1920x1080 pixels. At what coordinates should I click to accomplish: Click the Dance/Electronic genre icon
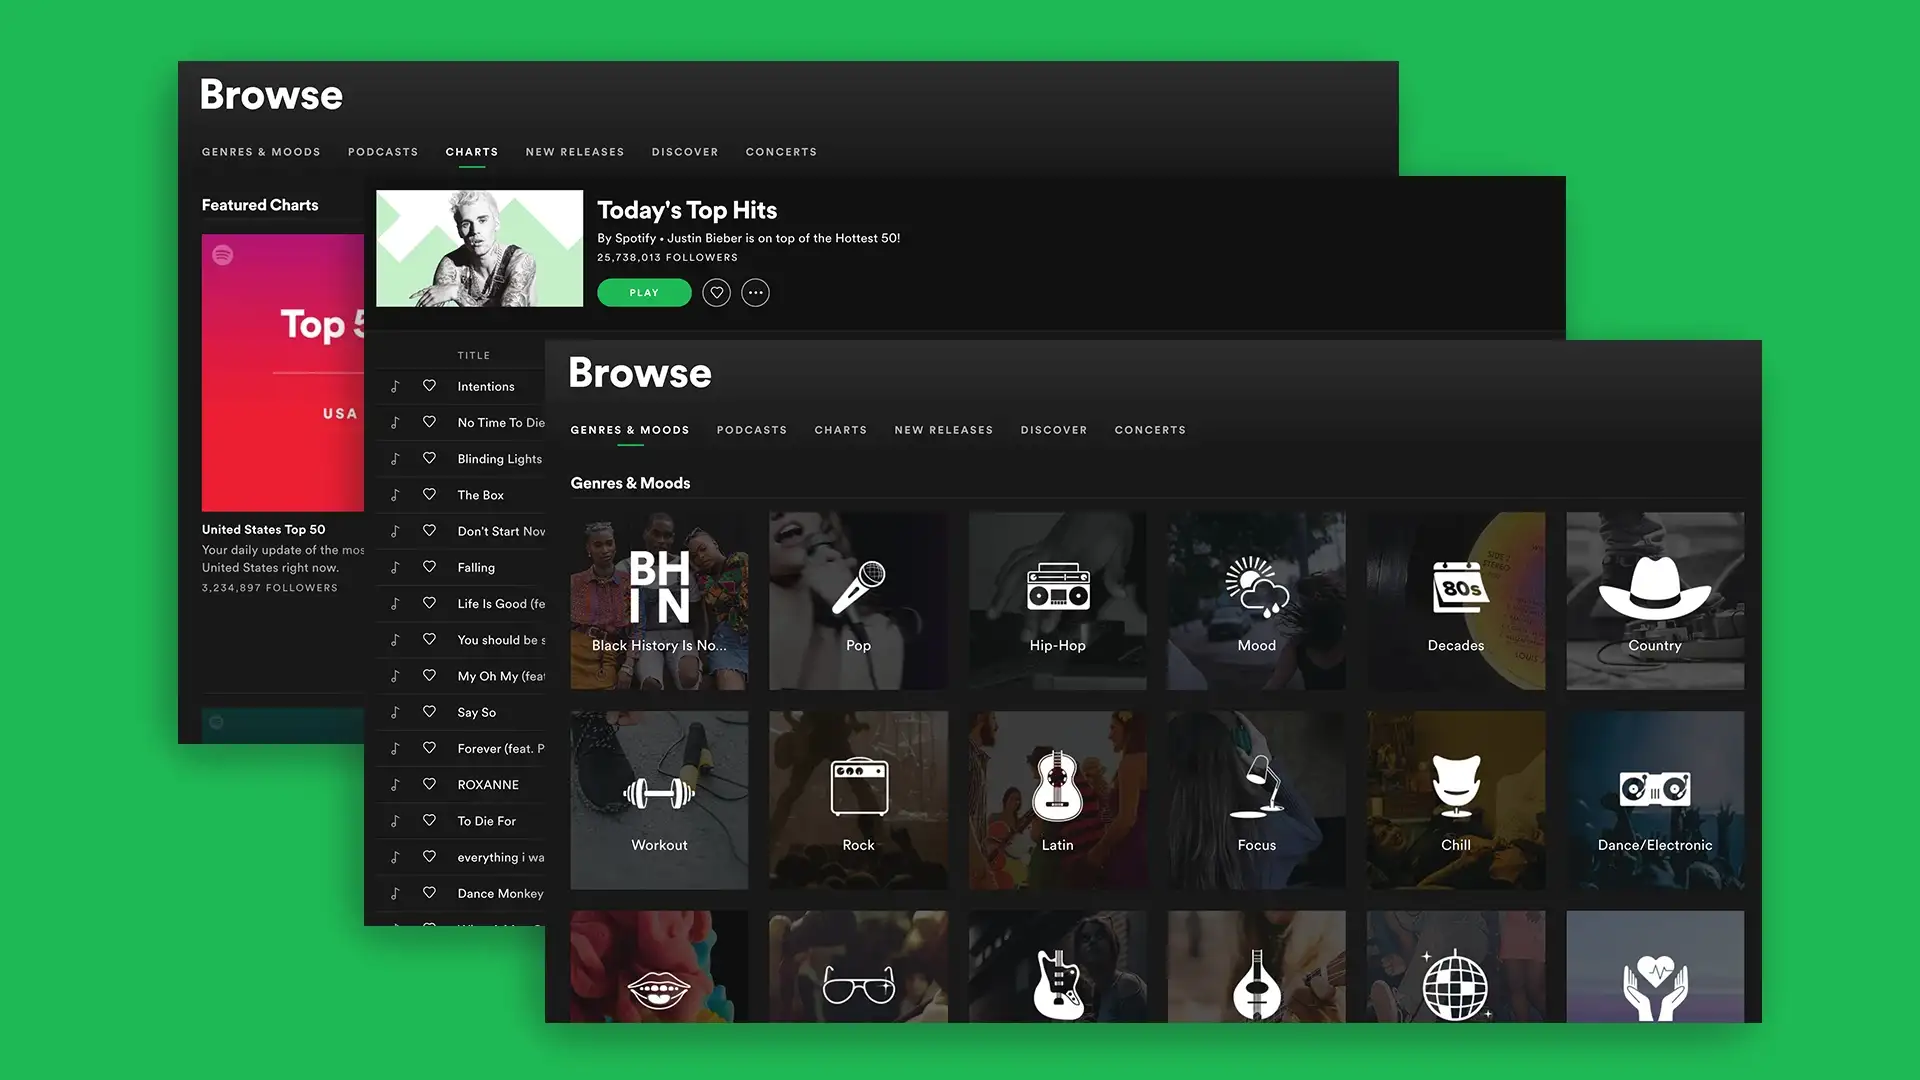[1655, 787]
